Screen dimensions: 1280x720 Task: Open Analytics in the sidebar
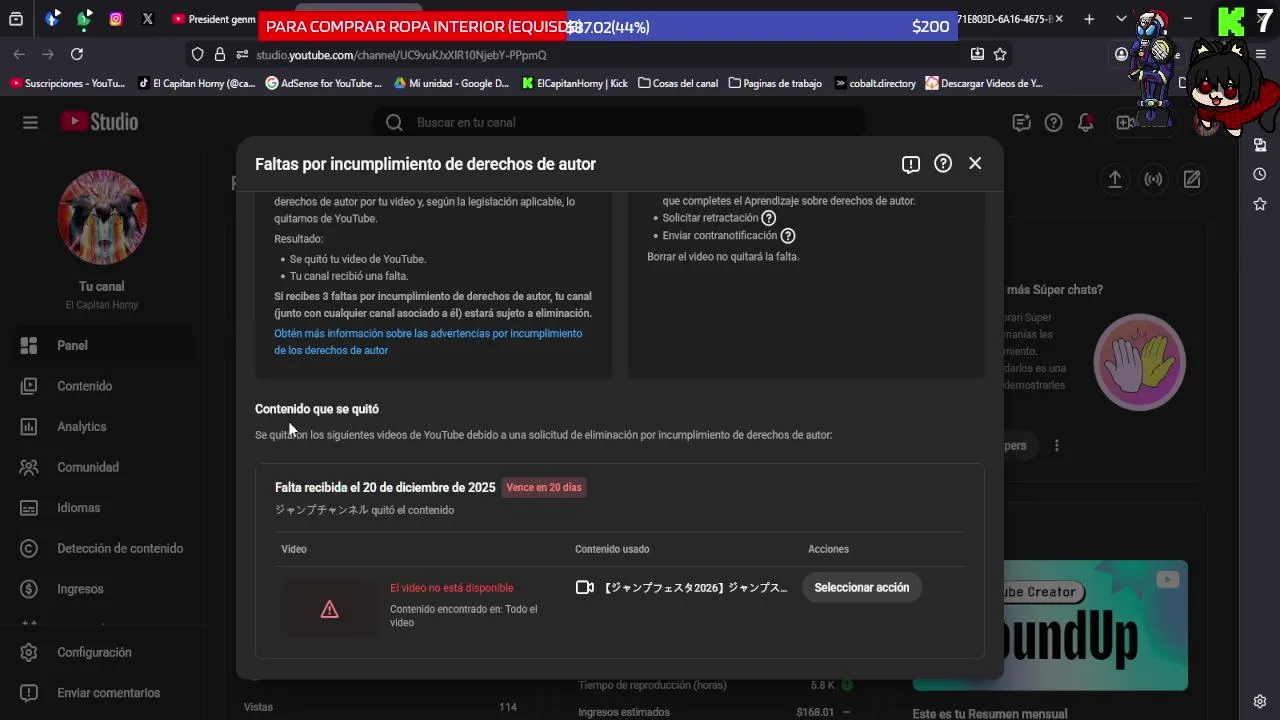(x=102, y=426)
